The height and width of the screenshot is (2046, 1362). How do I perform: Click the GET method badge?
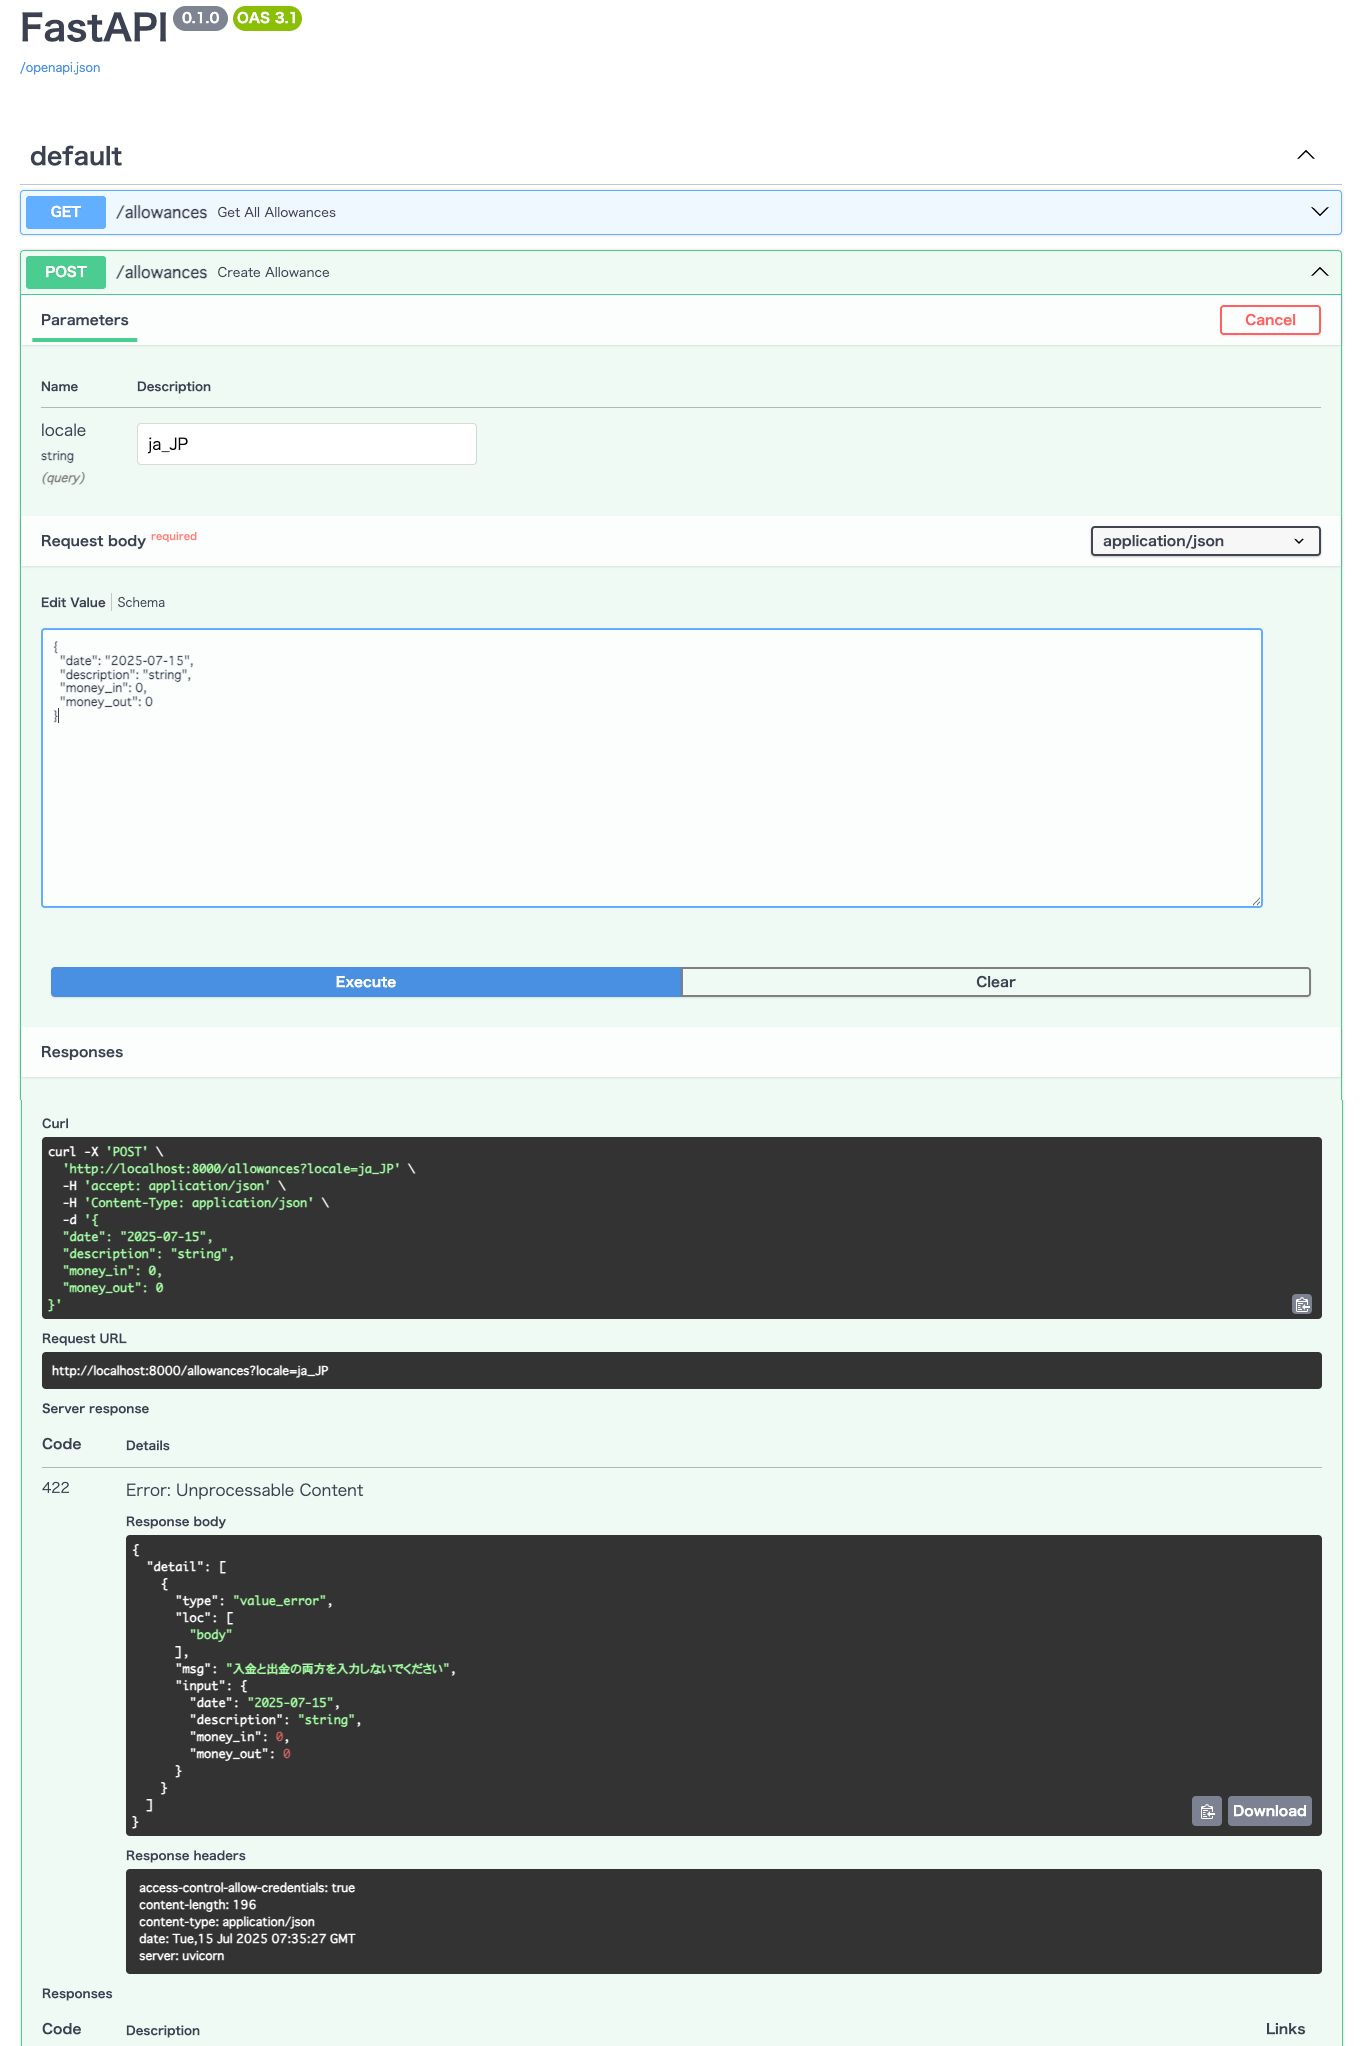[x=66, y=212]
